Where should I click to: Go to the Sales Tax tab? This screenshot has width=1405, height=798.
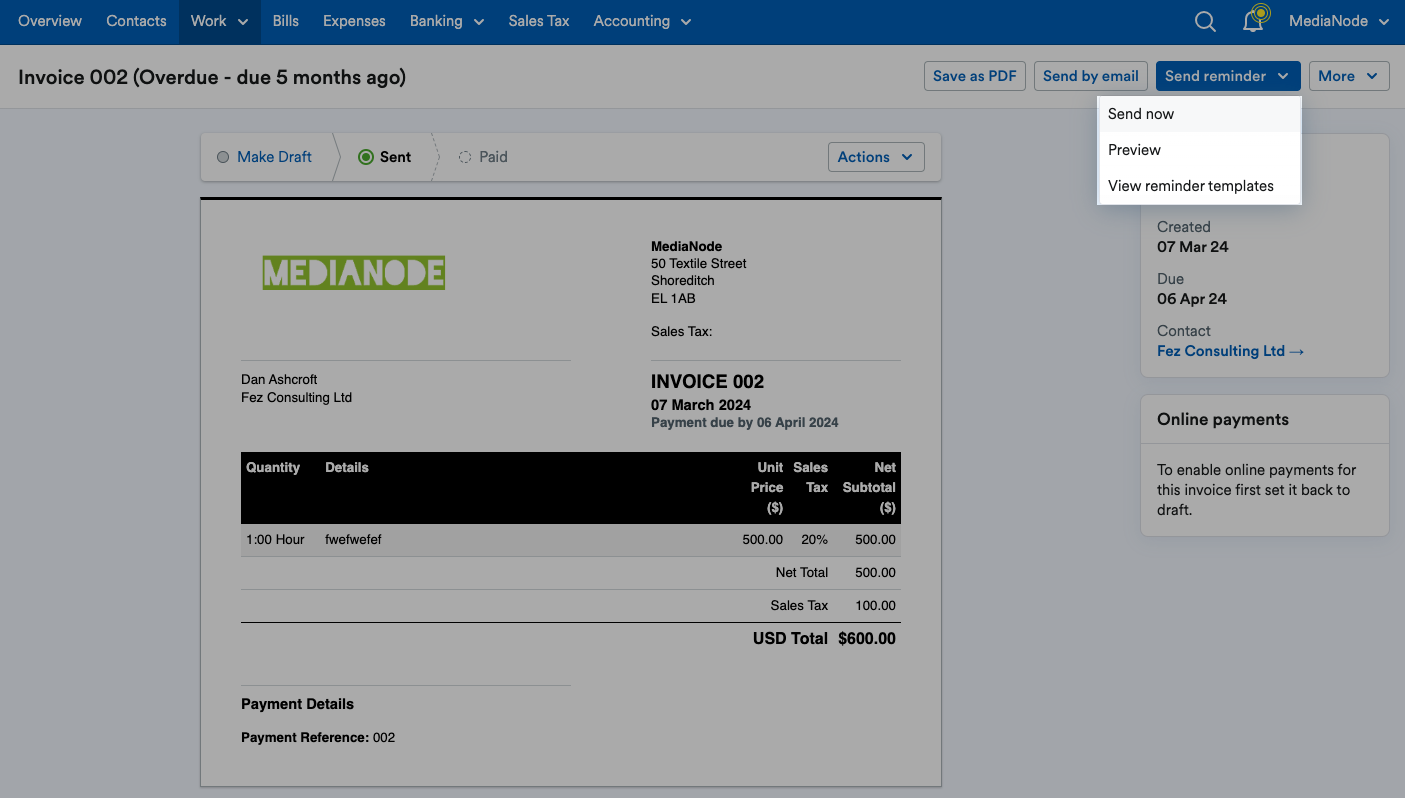click(x=539, y=21)
